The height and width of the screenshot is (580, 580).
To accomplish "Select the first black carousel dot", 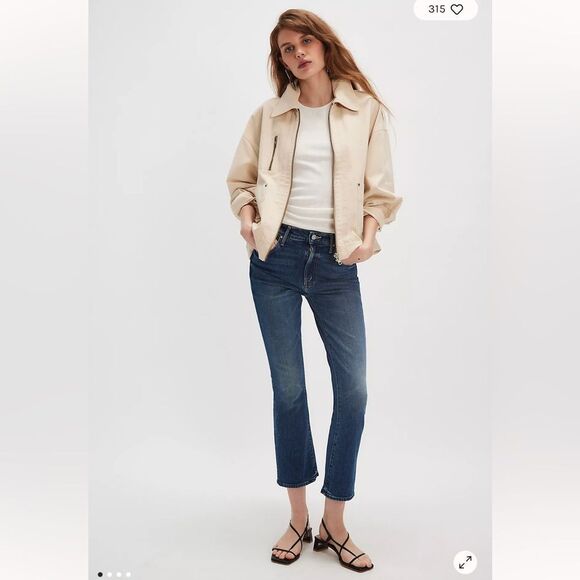I will click(x=100, y=574).
